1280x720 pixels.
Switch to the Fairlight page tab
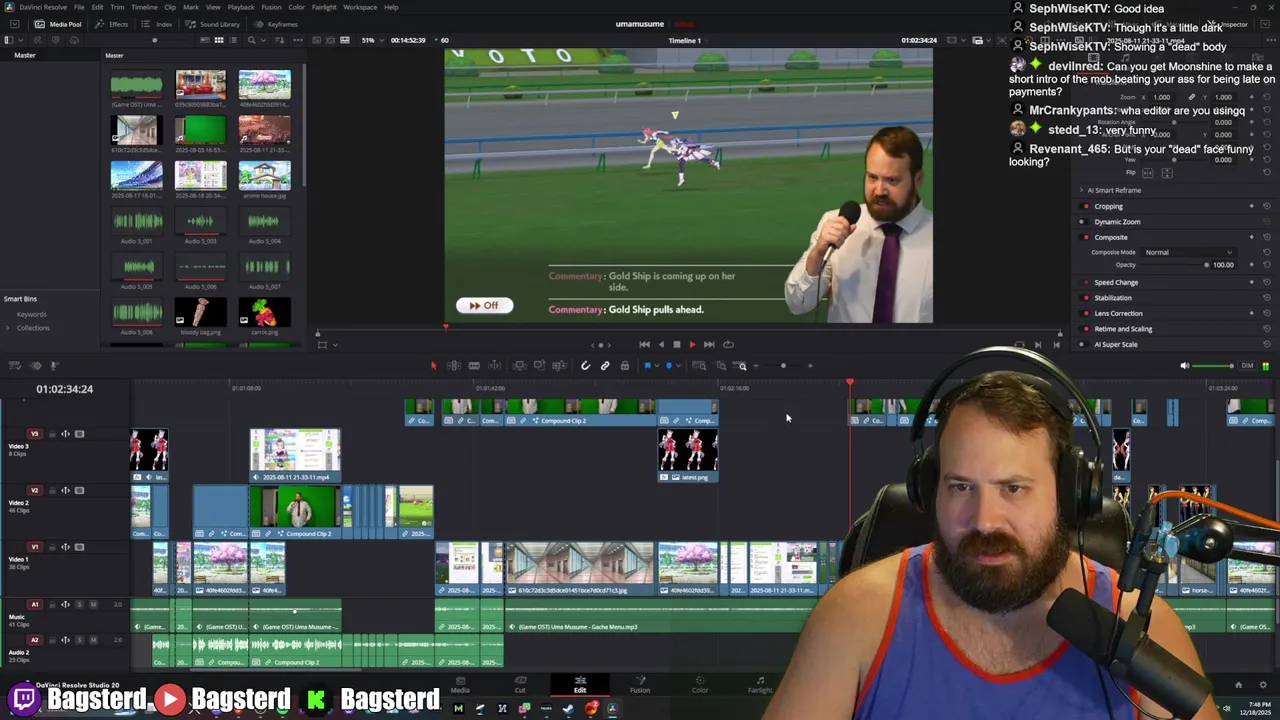[x=760, y=685]
